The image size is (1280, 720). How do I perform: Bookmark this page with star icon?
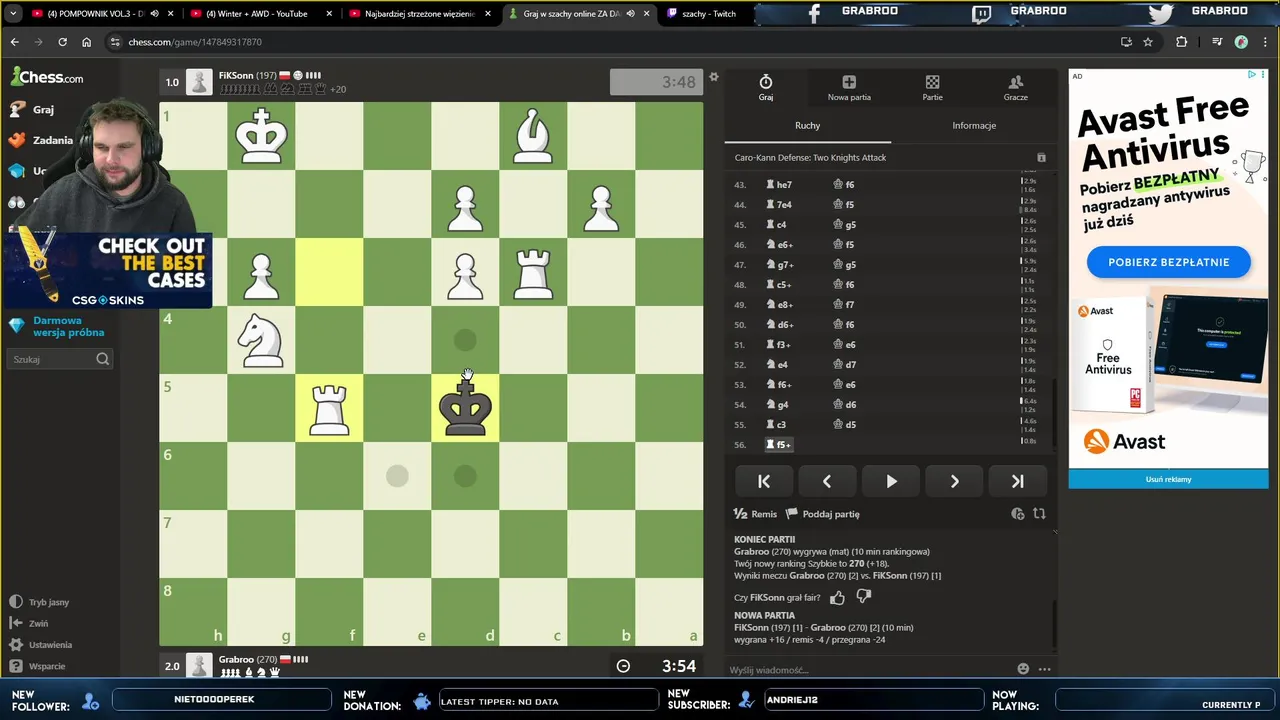point(1148,42)
